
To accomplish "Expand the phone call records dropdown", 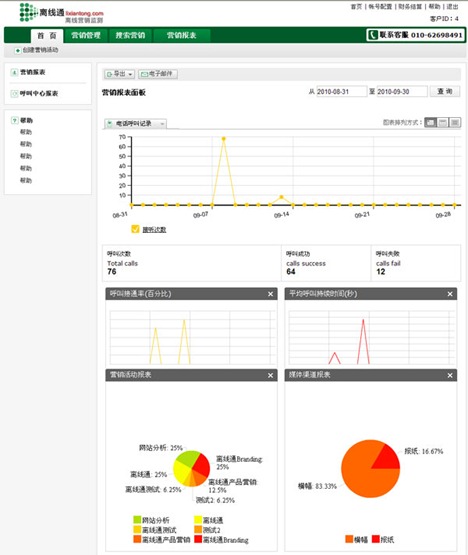I will 136,124.
